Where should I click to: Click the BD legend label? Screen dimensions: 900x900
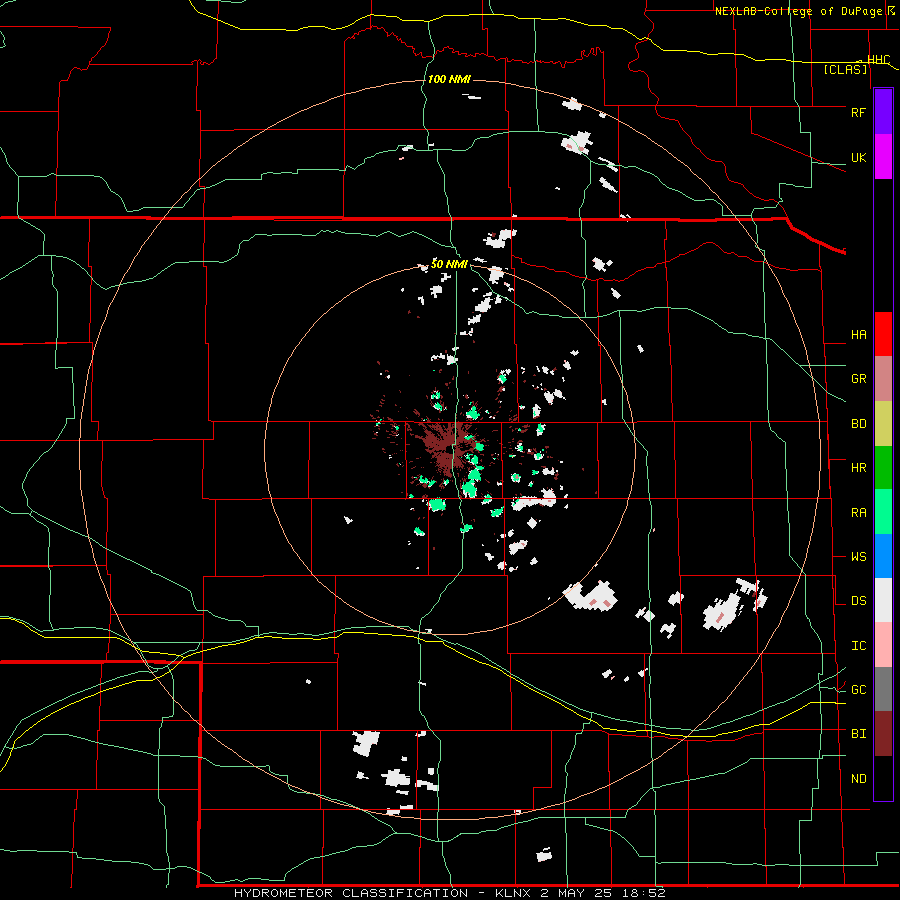tap(858, 424)
